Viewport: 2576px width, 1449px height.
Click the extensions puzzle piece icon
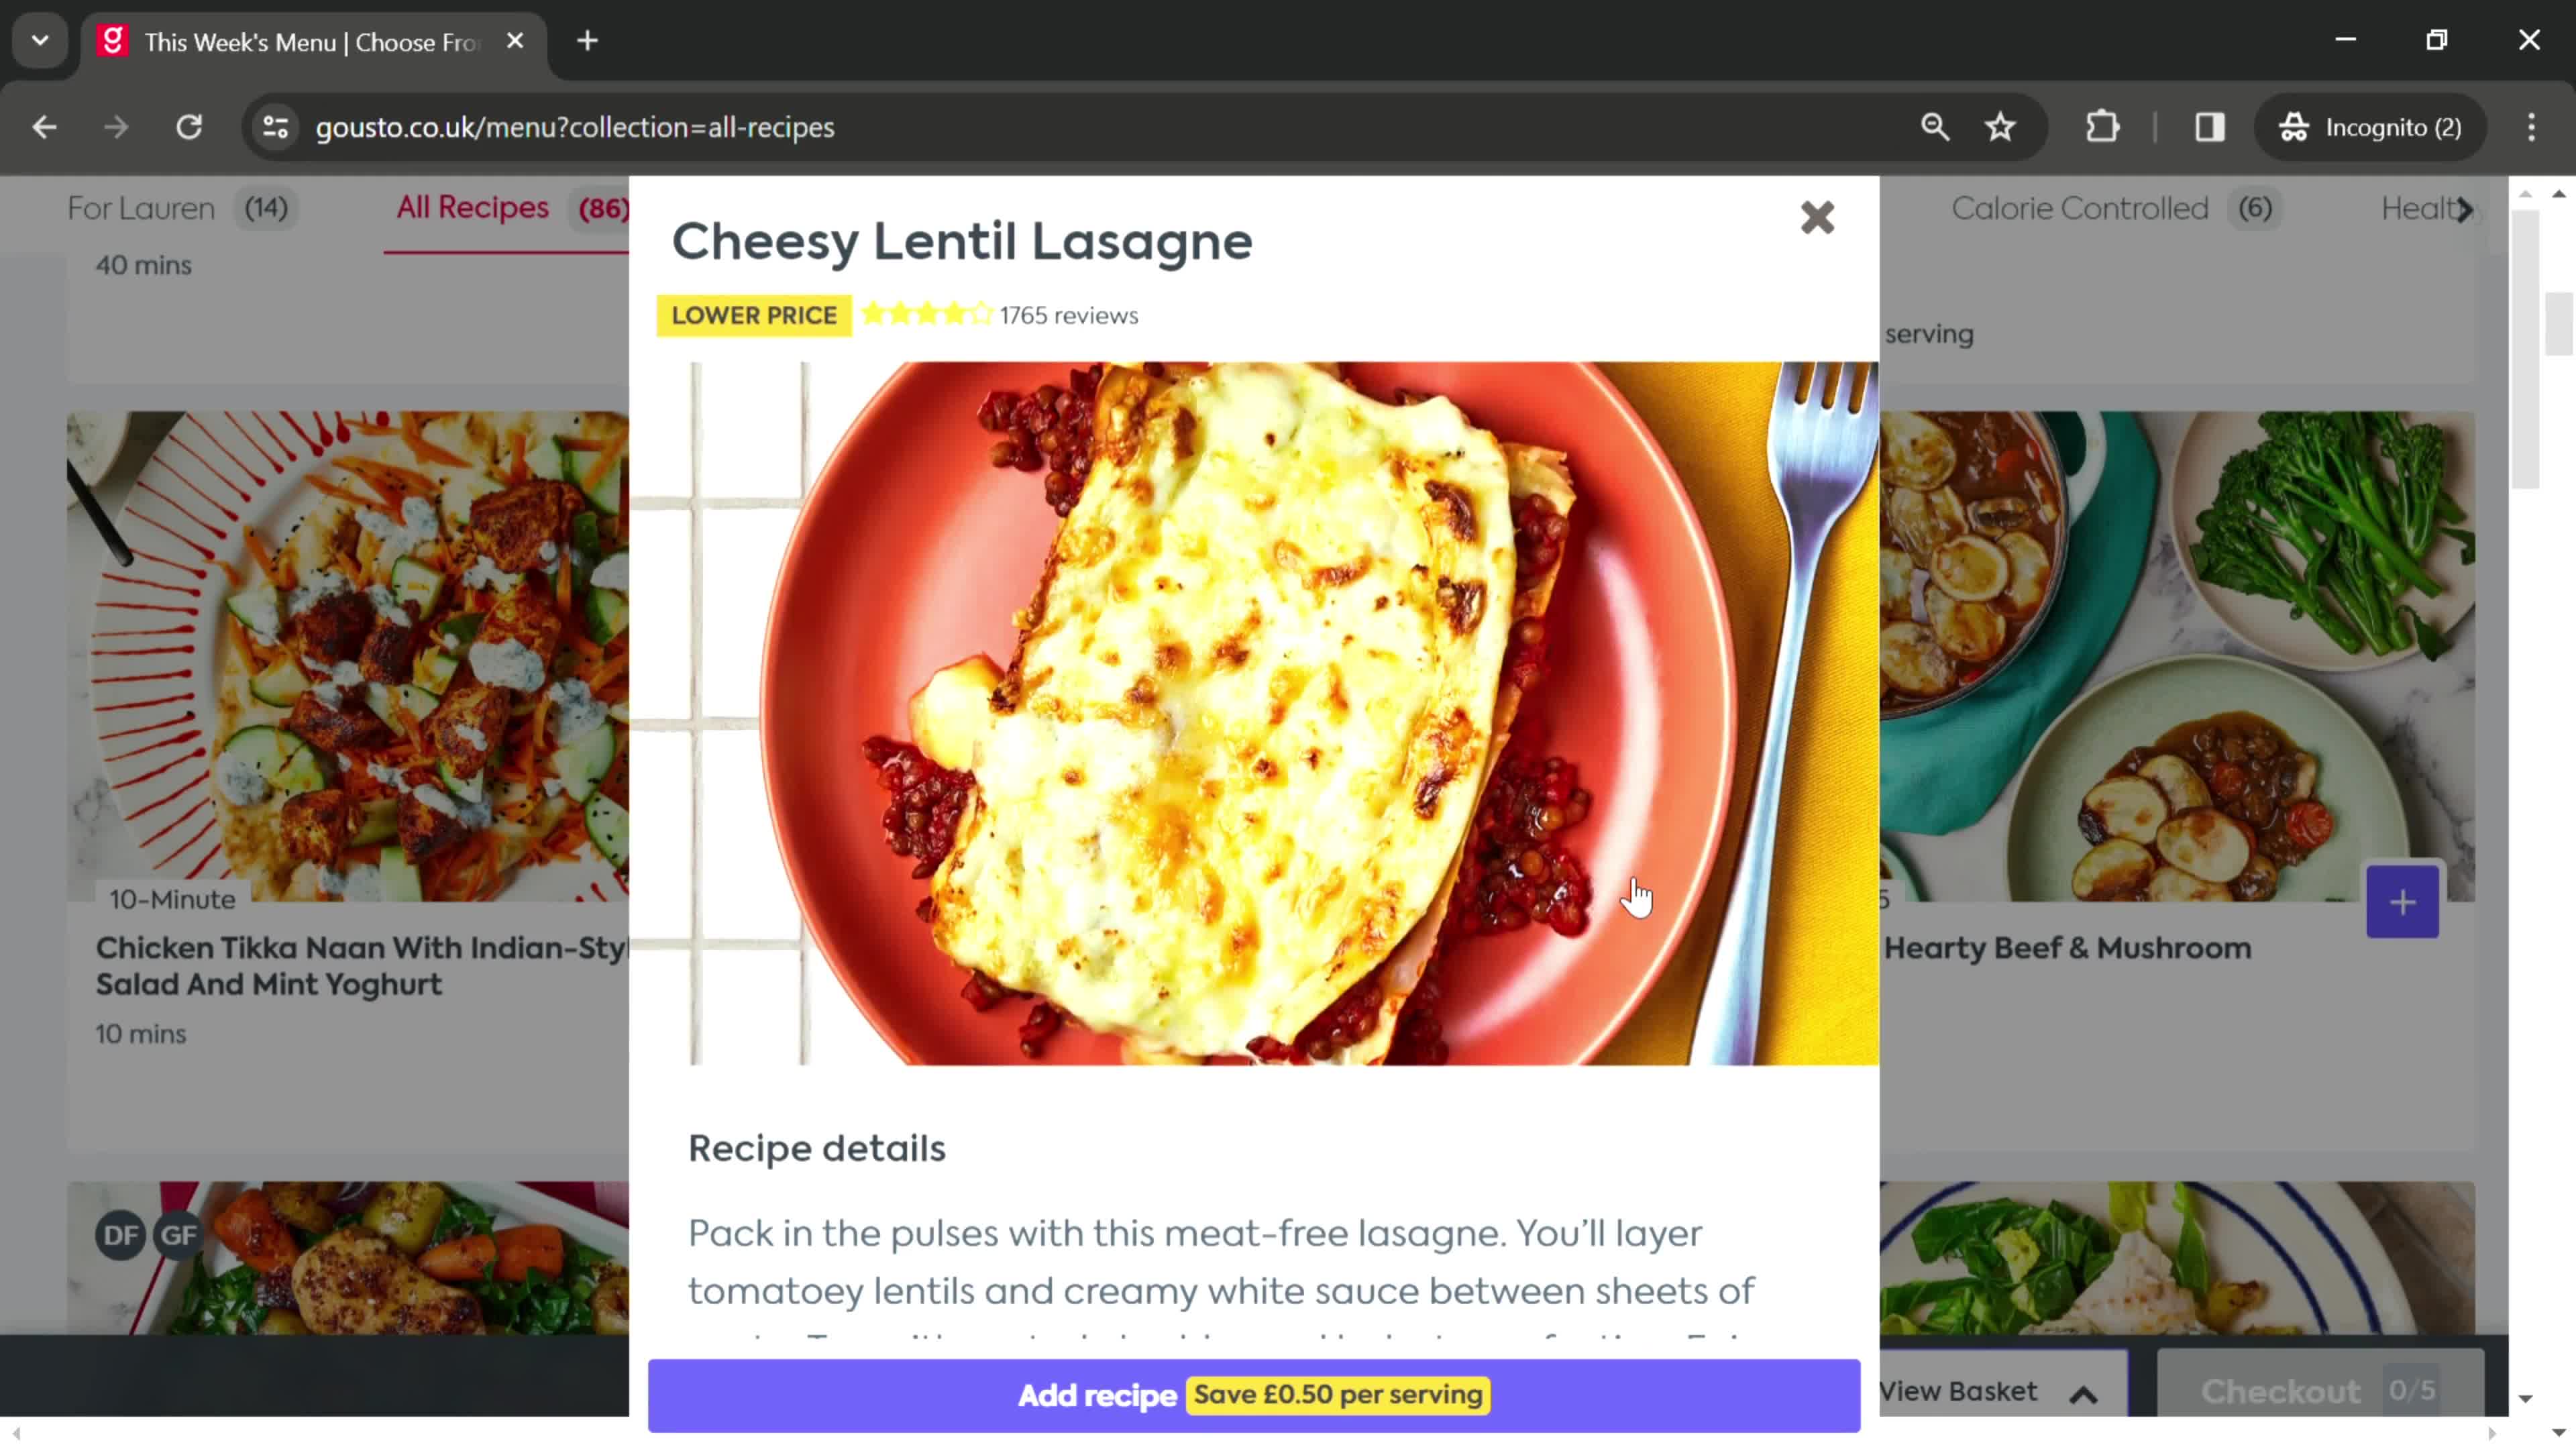coord(2104,125)
